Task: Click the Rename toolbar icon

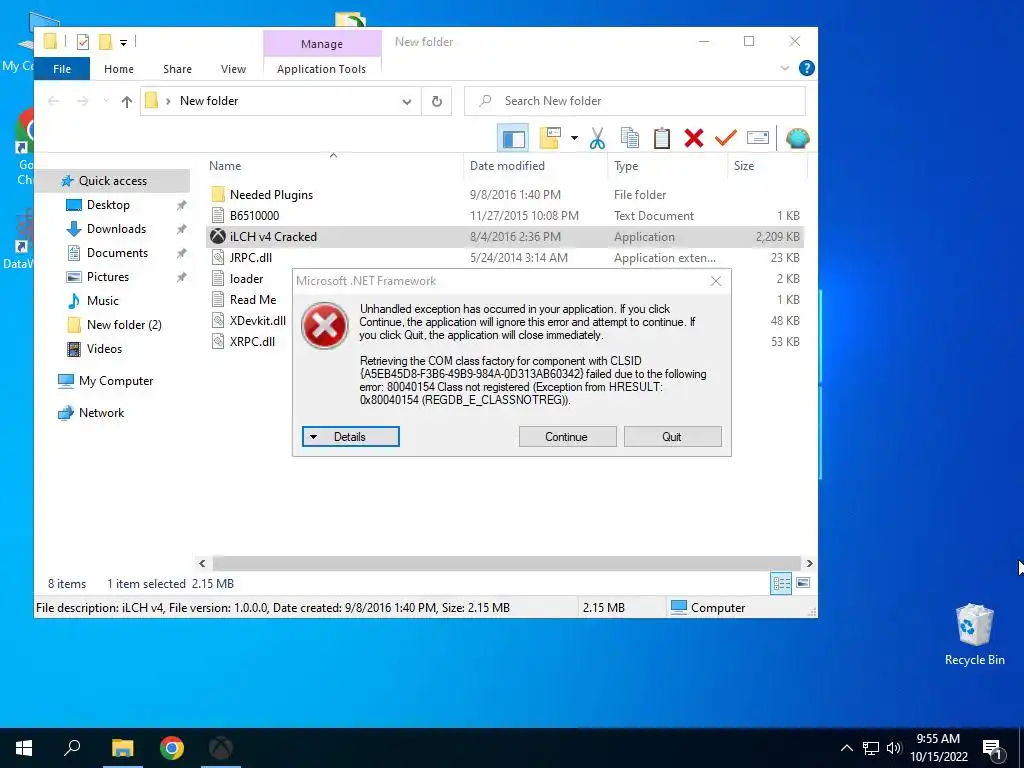Action: pyautogui.click(x=758, y=138)
